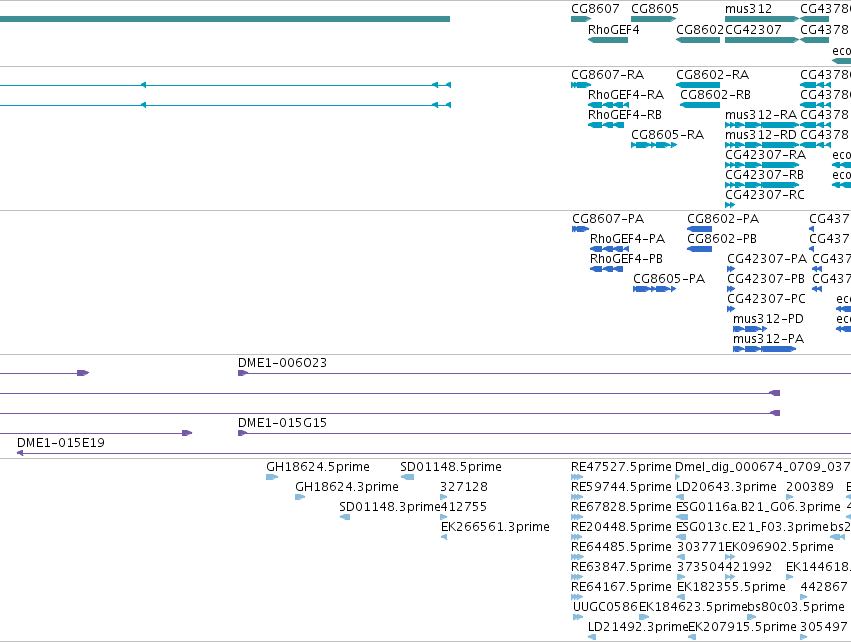Open the CG8602-RB transcript label
Image resolution: width=851 pixels, height=642 pixels.
pos(715,95)
